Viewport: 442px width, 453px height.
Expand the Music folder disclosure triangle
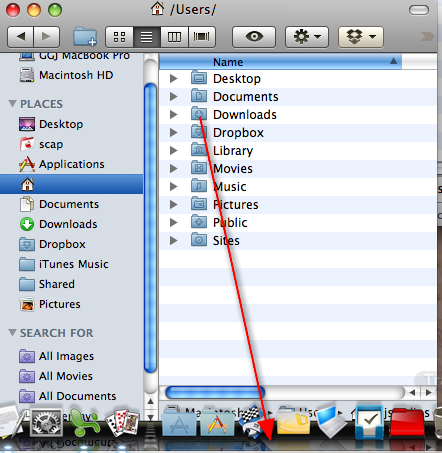tap(173, 187)
